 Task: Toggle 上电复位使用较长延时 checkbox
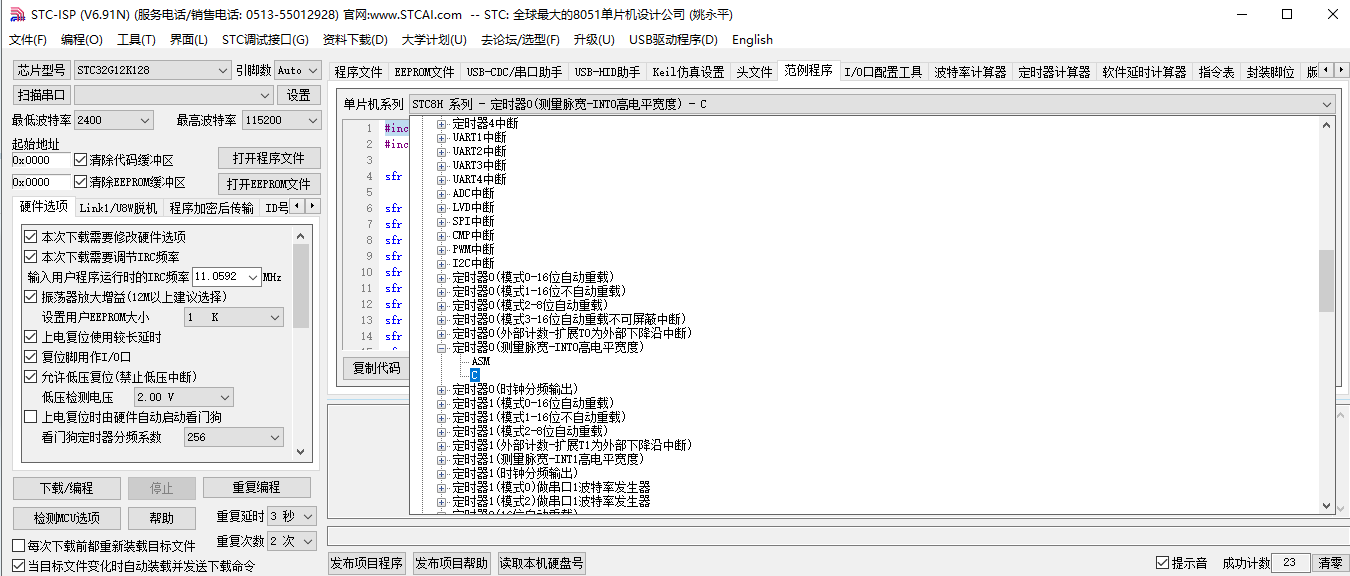point(31,337)
